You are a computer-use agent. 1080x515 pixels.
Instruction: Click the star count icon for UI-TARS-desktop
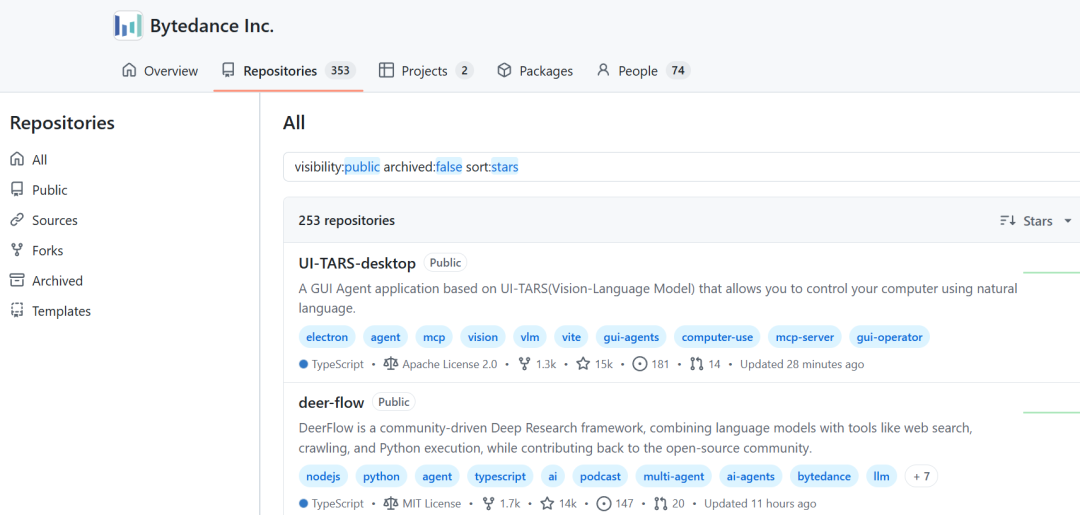pos(583,365)
